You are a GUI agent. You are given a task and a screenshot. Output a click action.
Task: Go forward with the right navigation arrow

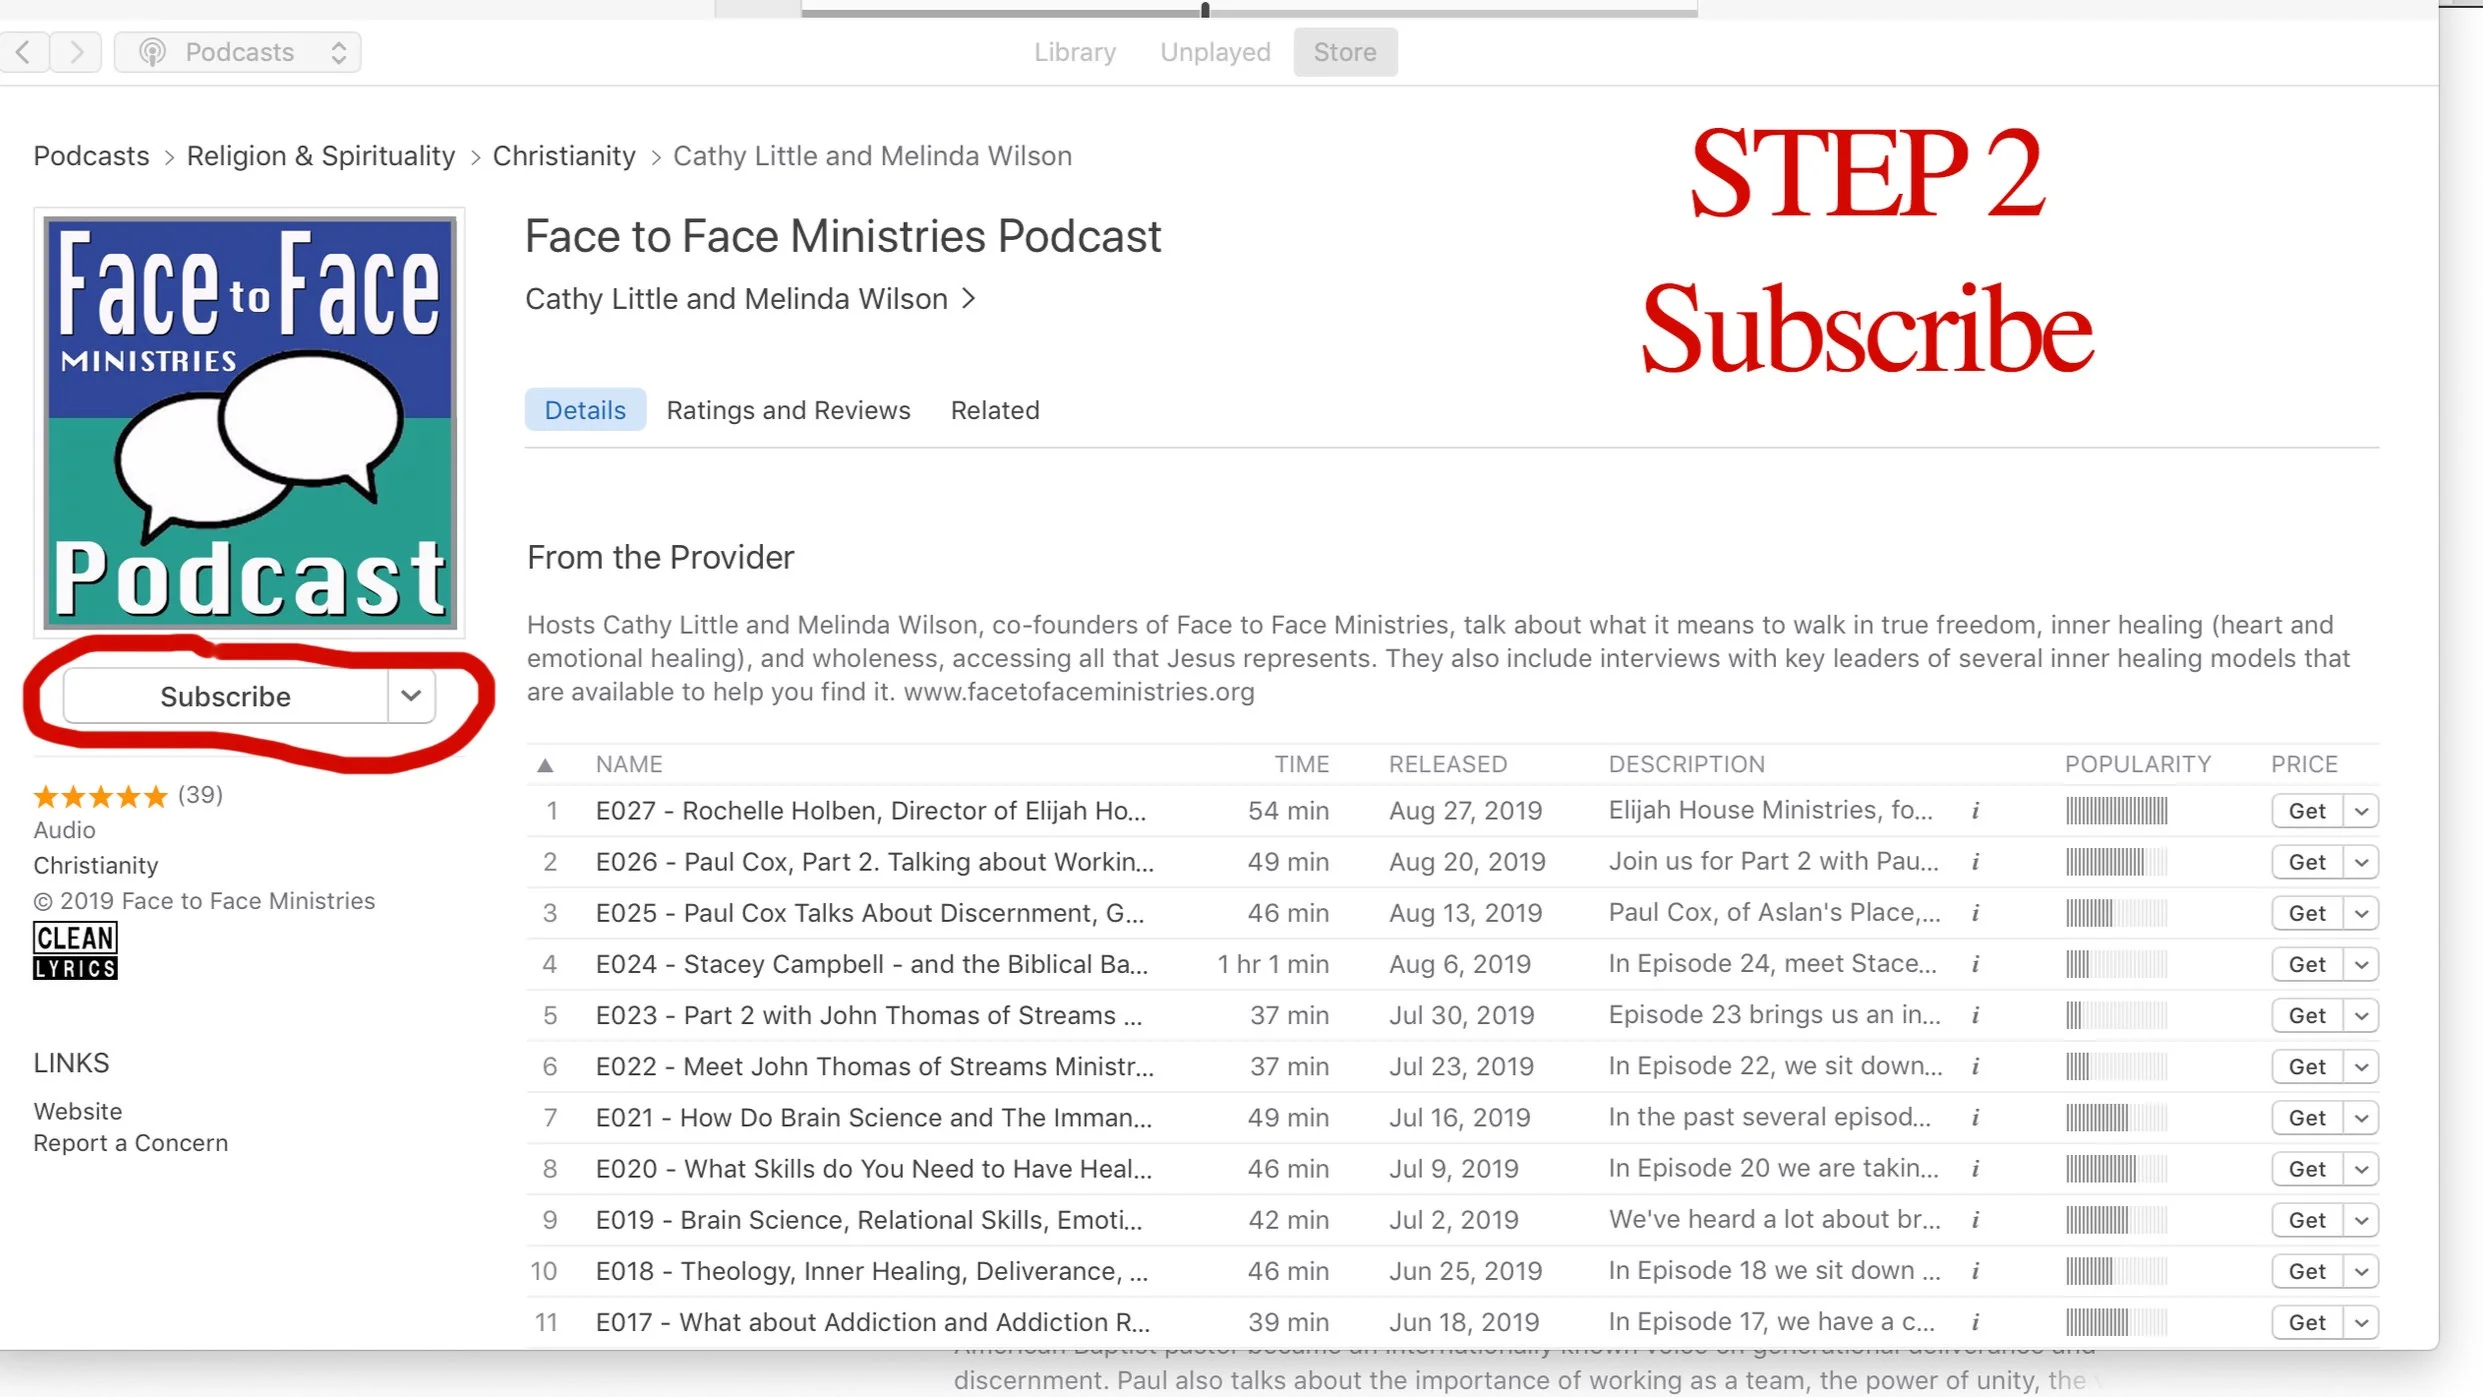pos(76,52)
